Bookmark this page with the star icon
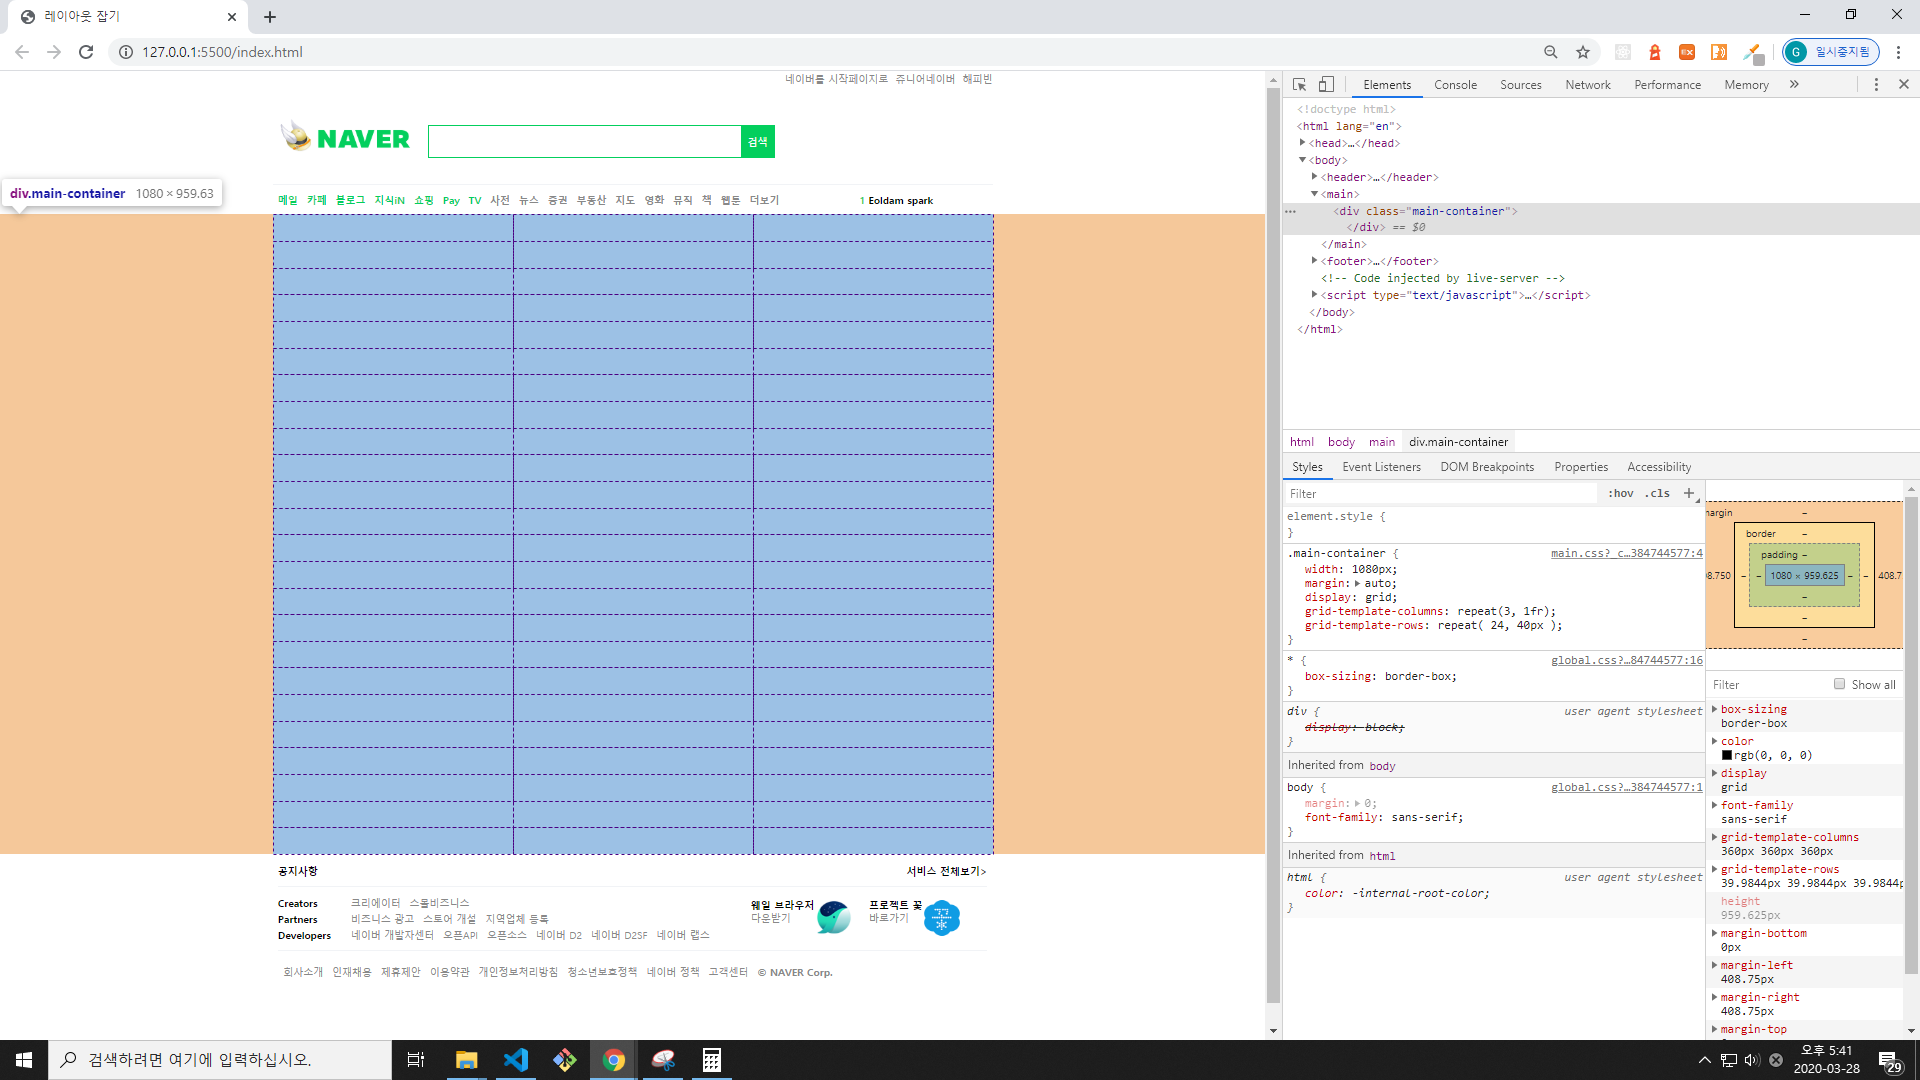This screenshot has width=1920, height=1080. (1583, 52)
